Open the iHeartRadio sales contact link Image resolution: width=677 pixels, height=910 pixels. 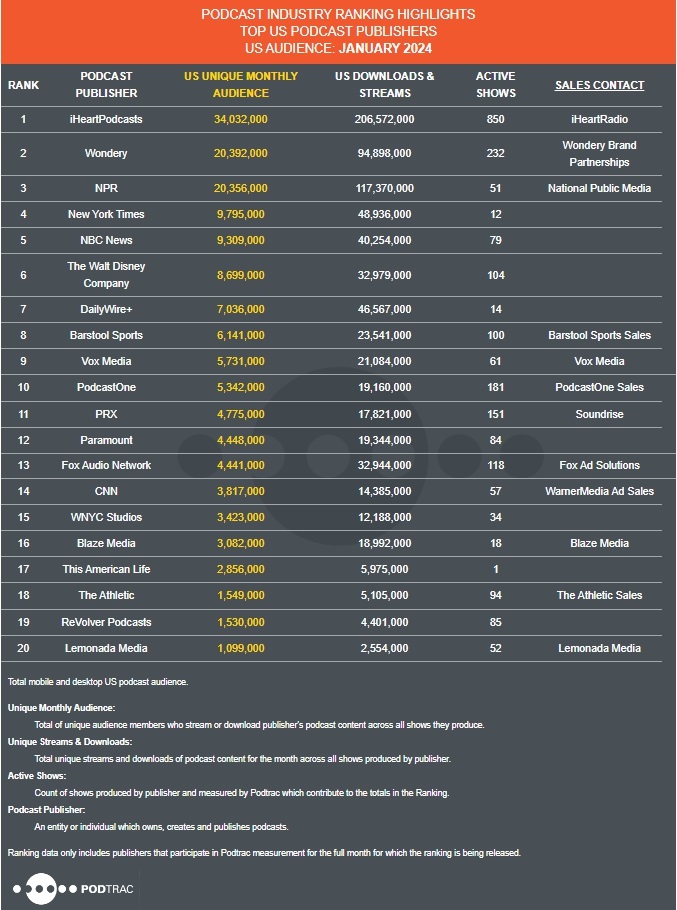pyautogui.click(x=599, y=119)
